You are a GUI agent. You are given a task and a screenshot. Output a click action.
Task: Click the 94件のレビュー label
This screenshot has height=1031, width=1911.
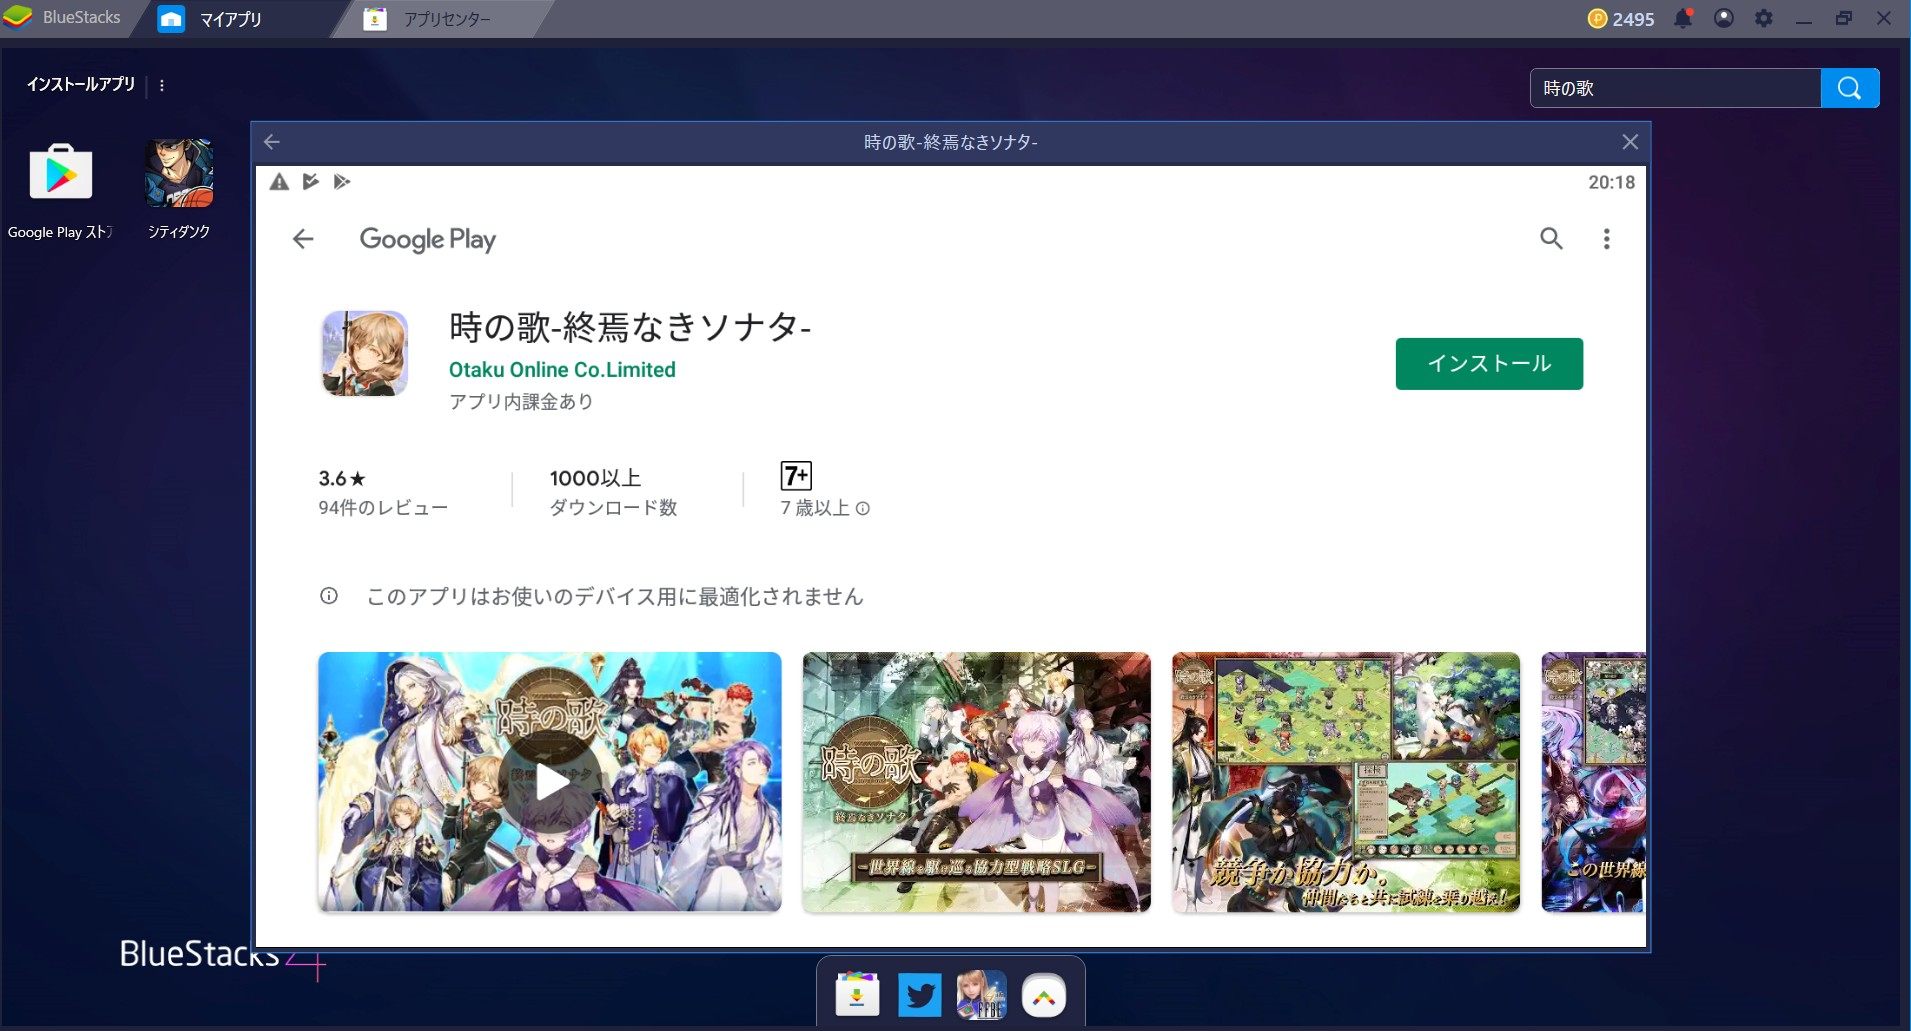pos(383,508)
